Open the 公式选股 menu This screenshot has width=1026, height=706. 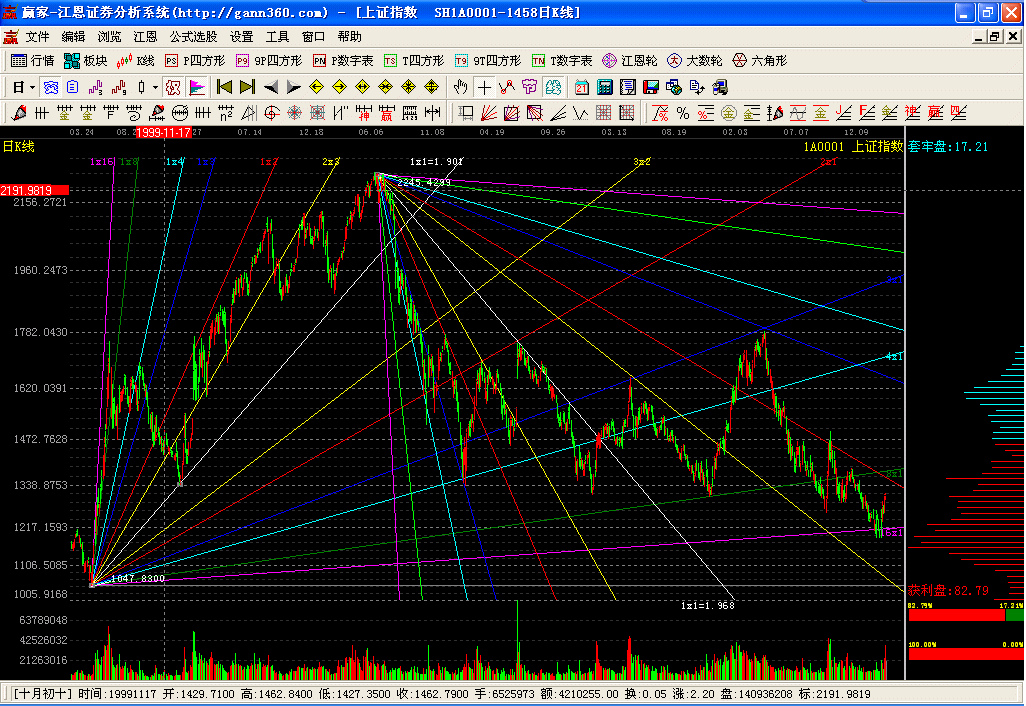point(193,36)
